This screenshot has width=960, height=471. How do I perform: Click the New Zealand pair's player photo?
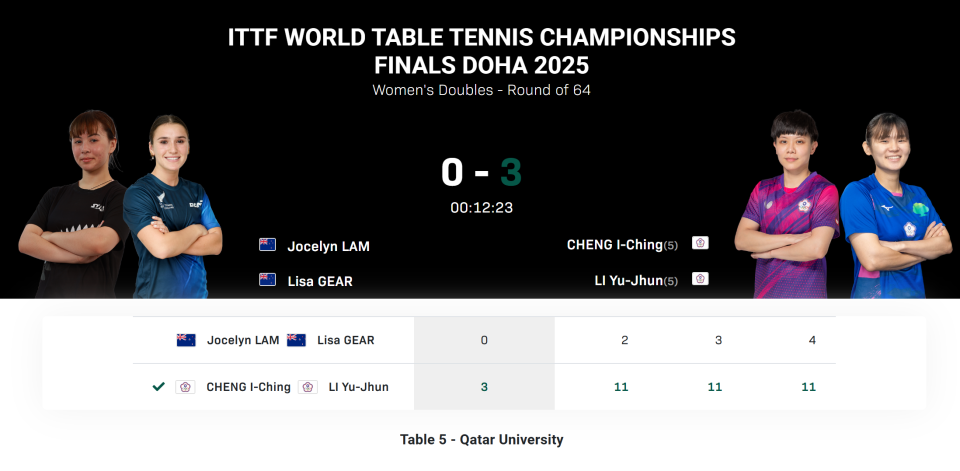pos(120,205)
